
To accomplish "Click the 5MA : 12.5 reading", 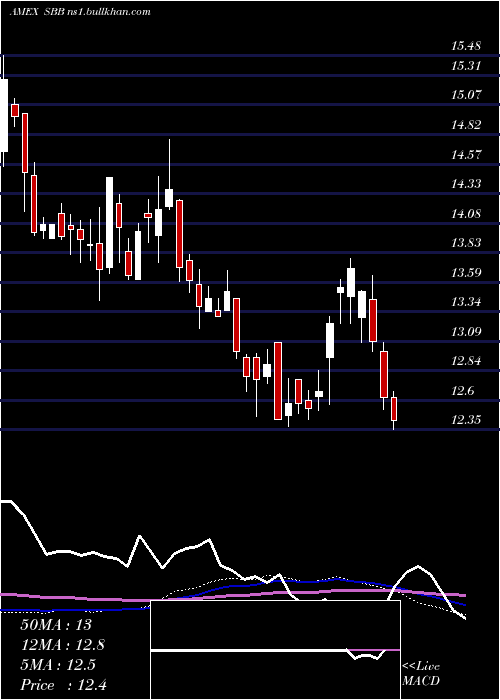I will pyautogui.click(x=58, y=665).
